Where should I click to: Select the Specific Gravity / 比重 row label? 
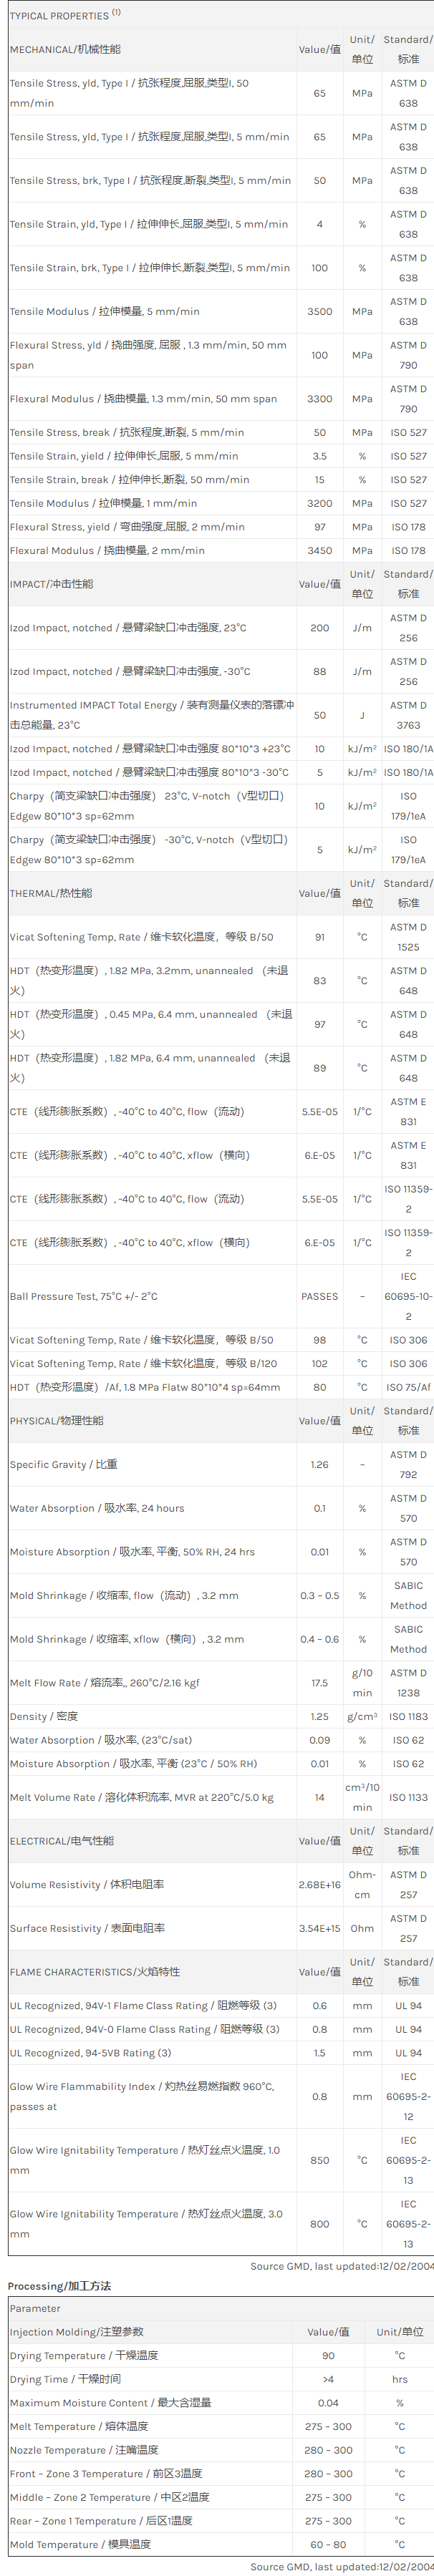coord(63,1464)
